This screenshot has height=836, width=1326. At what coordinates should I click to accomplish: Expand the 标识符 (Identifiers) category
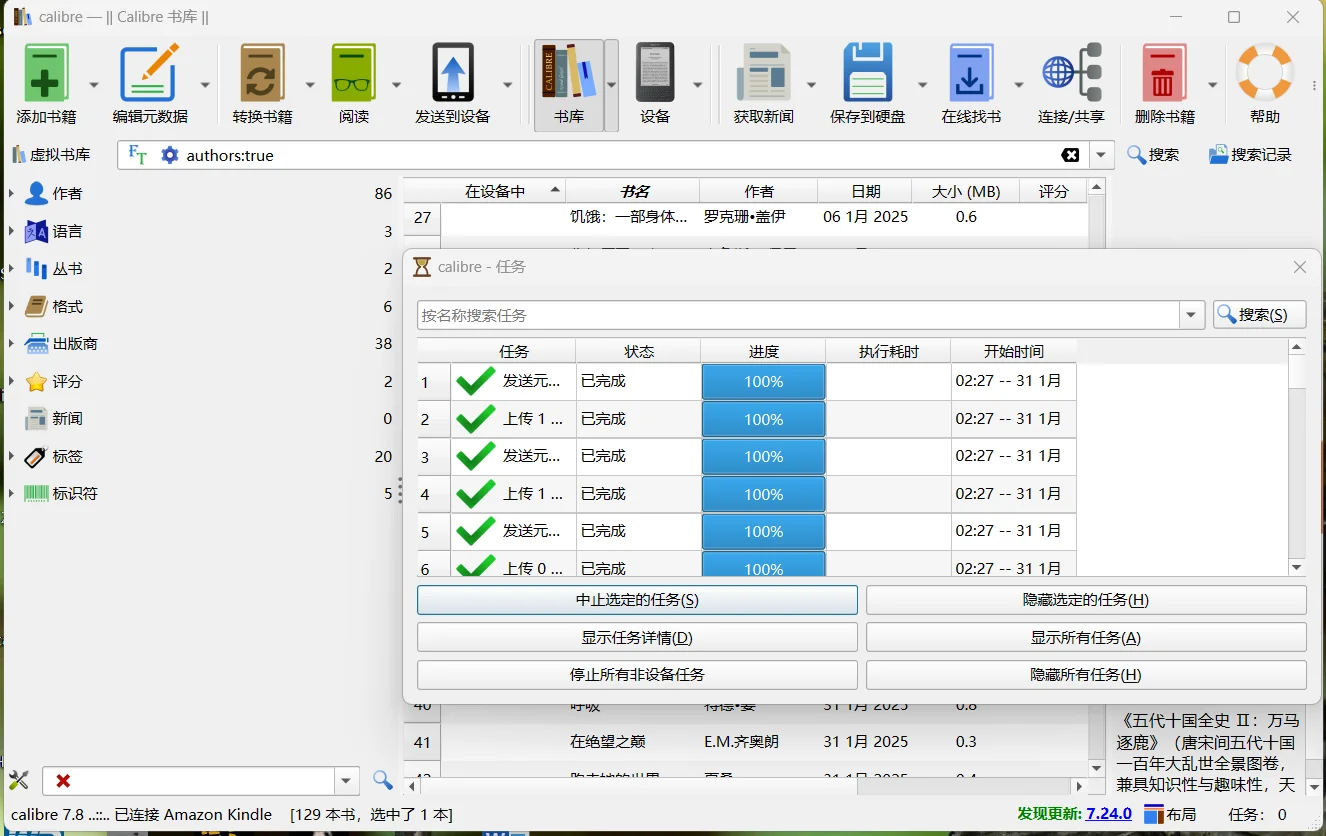tap(11, 493)
